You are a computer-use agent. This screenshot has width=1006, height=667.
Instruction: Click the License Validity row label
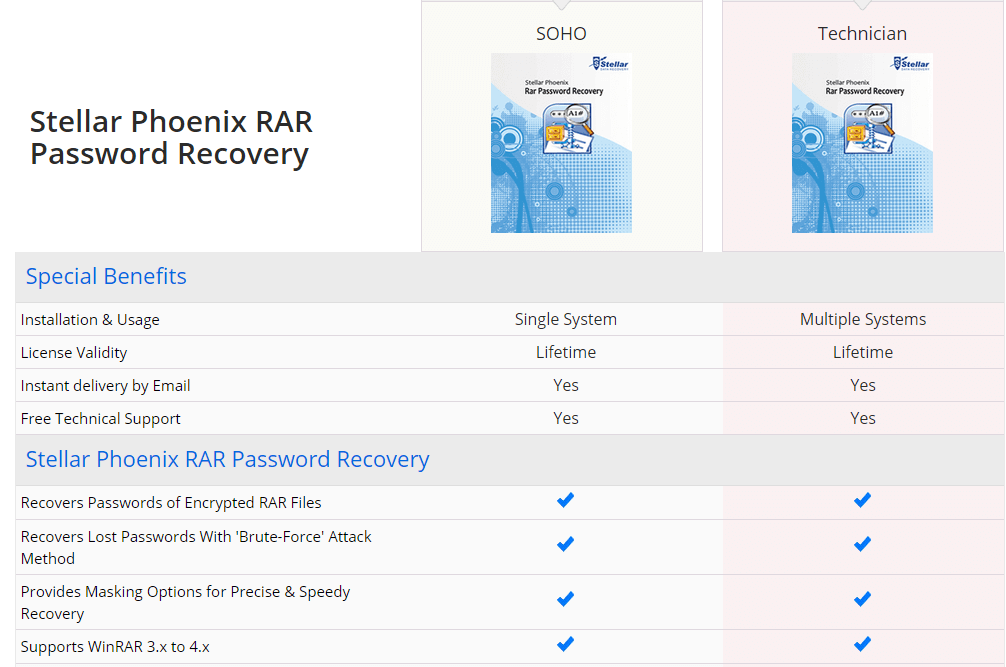point(74,353)
